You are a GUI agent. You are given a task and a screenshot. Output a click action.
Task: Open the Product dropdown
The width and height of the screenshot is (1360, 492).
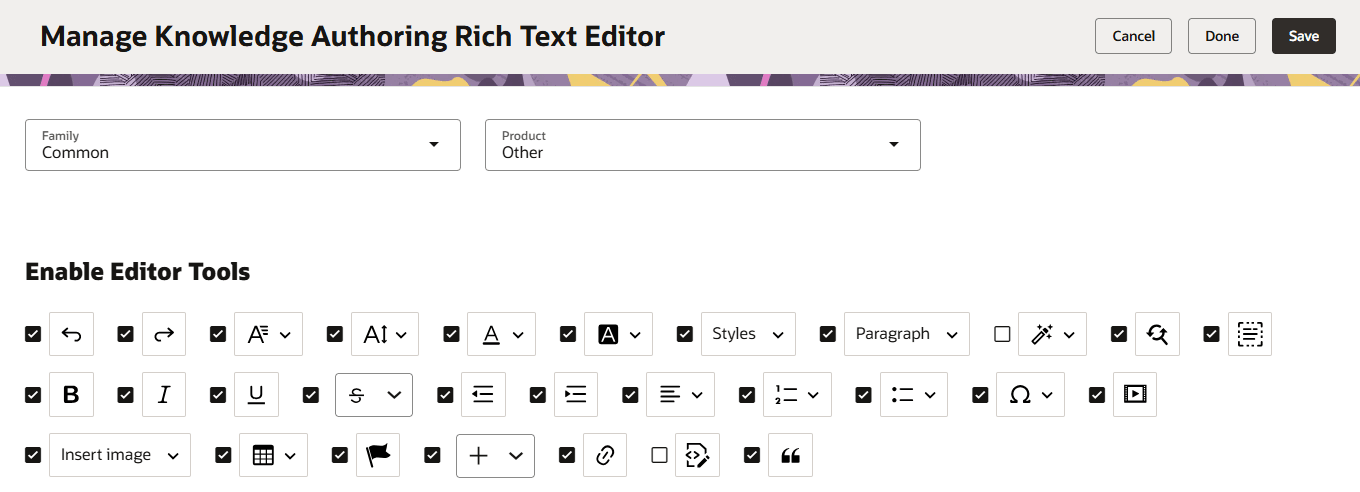(x=703, y=145)
